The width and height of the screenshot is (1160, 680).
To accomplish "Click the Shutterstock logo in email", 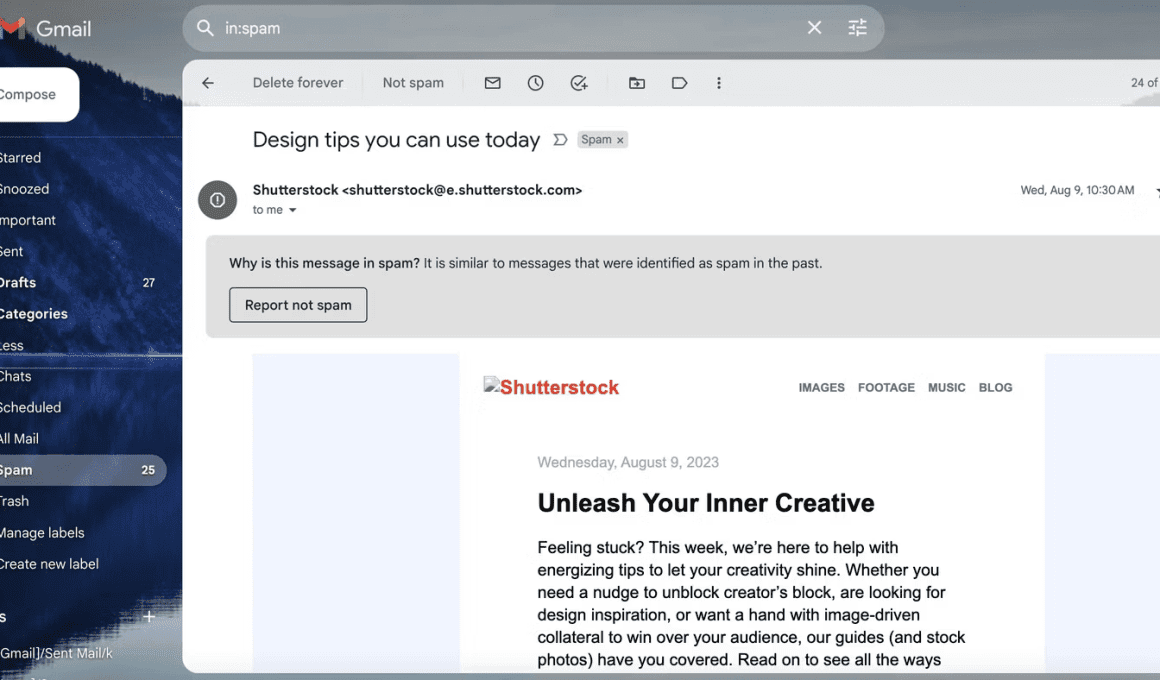I will coord(551,387).
